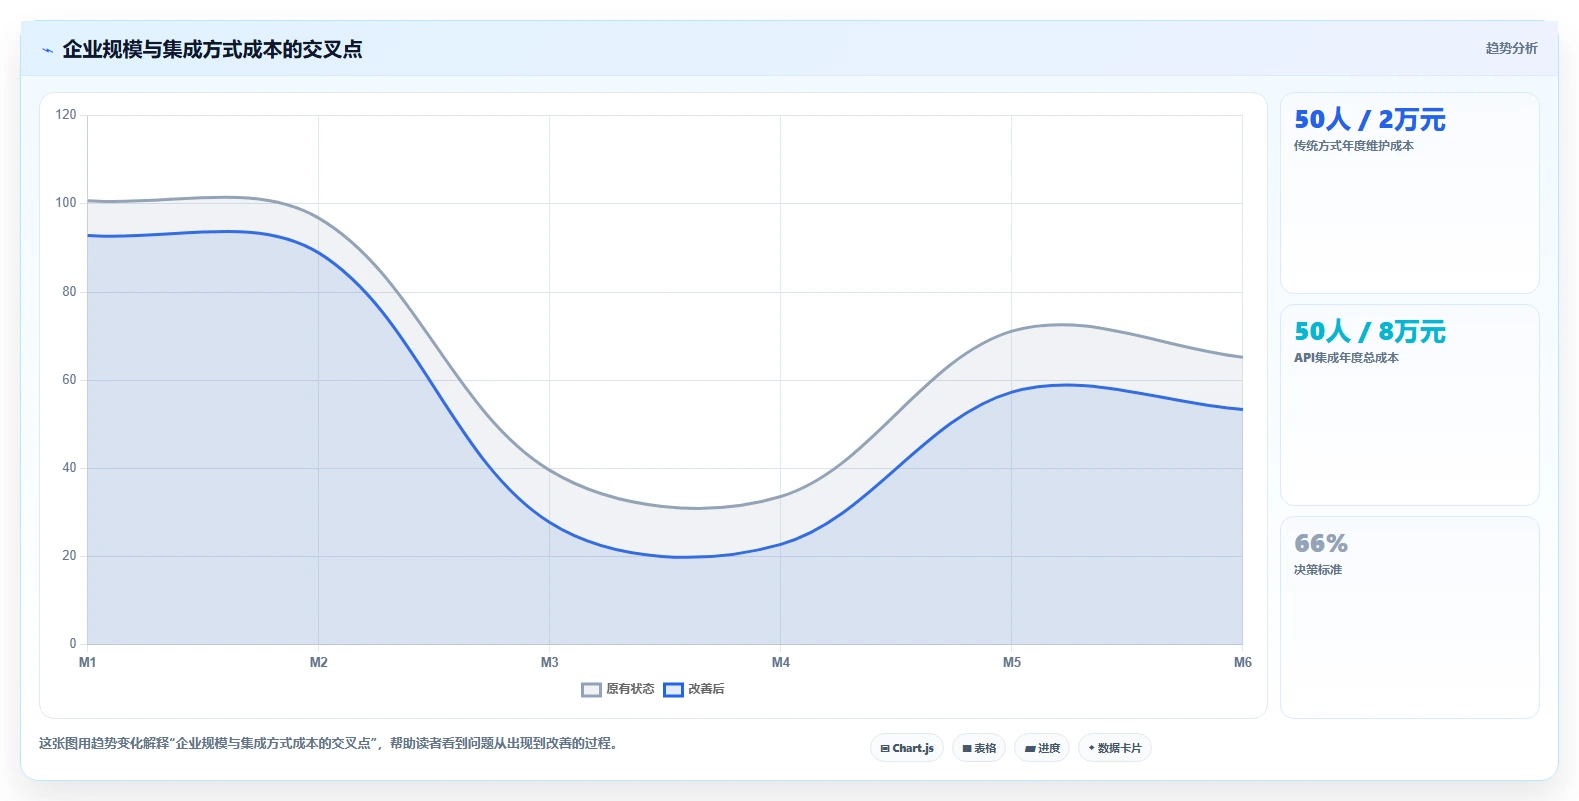Viewport: 1579px width, 801px height.
Task: Click the 20 y-axis label
Action: click(69, 556)
